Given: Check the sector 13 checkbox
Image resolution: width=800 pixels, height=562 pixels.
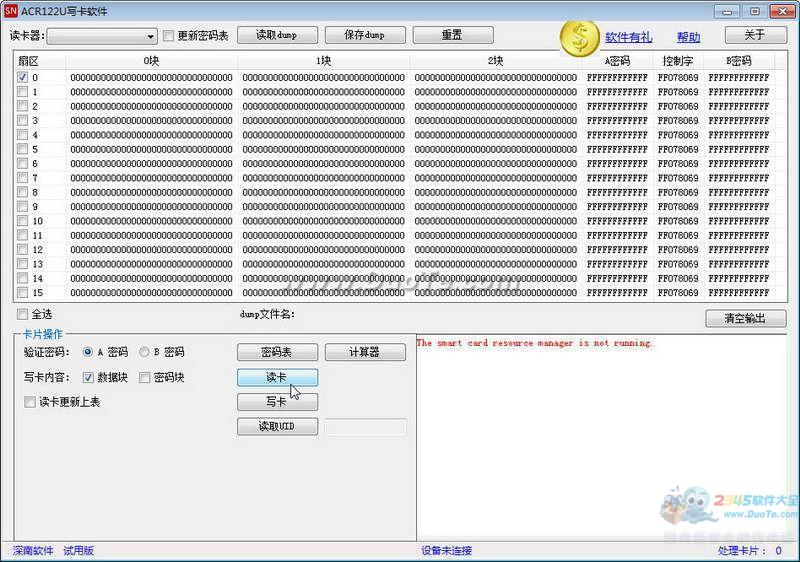Looking at the screenshot, I should [x=22, y=263].
